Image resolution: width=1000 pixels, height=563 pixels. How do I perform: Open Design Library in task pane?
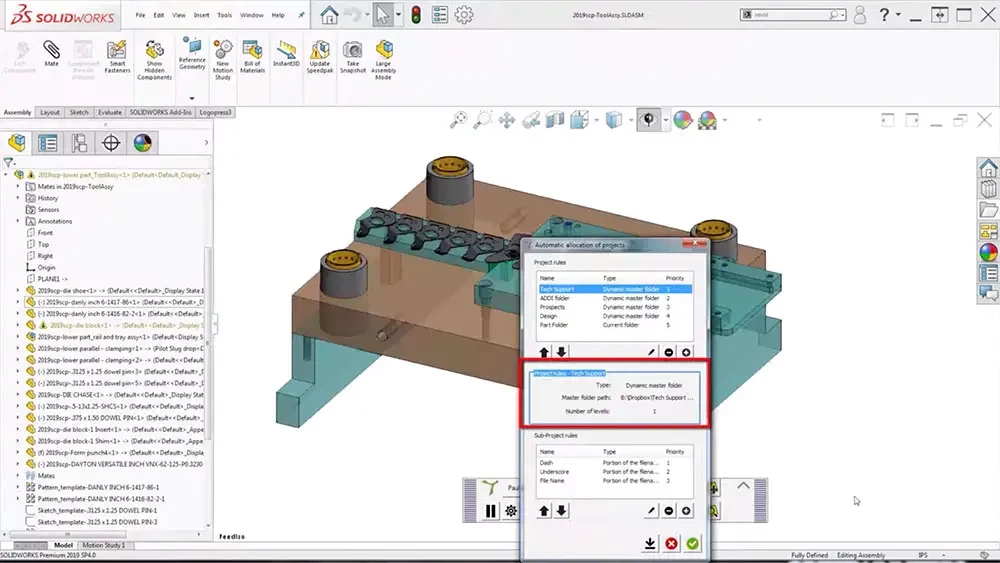989,189
